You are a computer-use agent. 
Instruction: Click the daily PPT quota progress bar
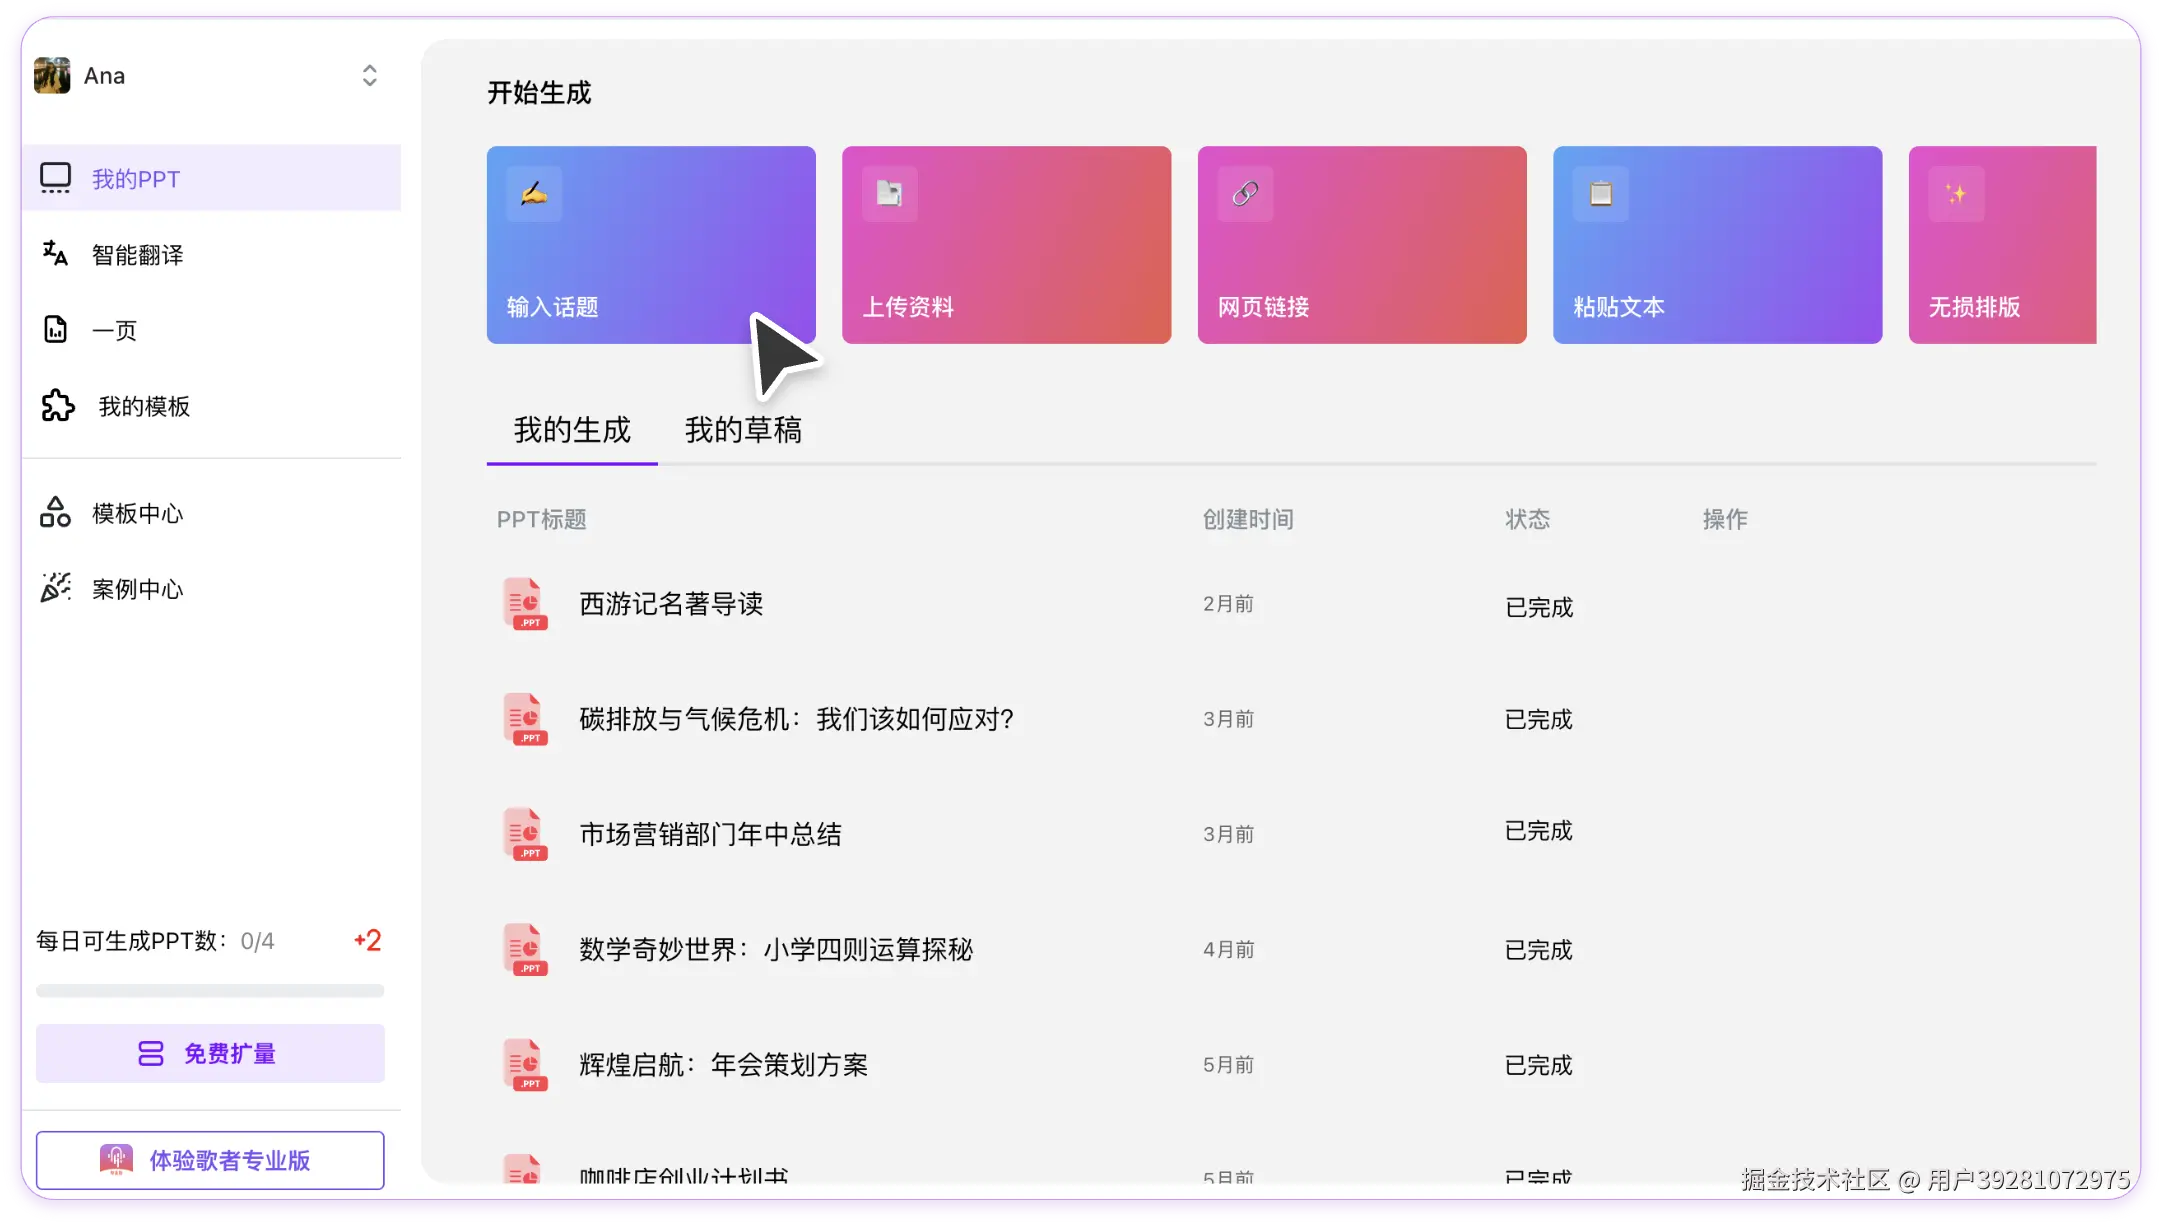tap(210, 991)
